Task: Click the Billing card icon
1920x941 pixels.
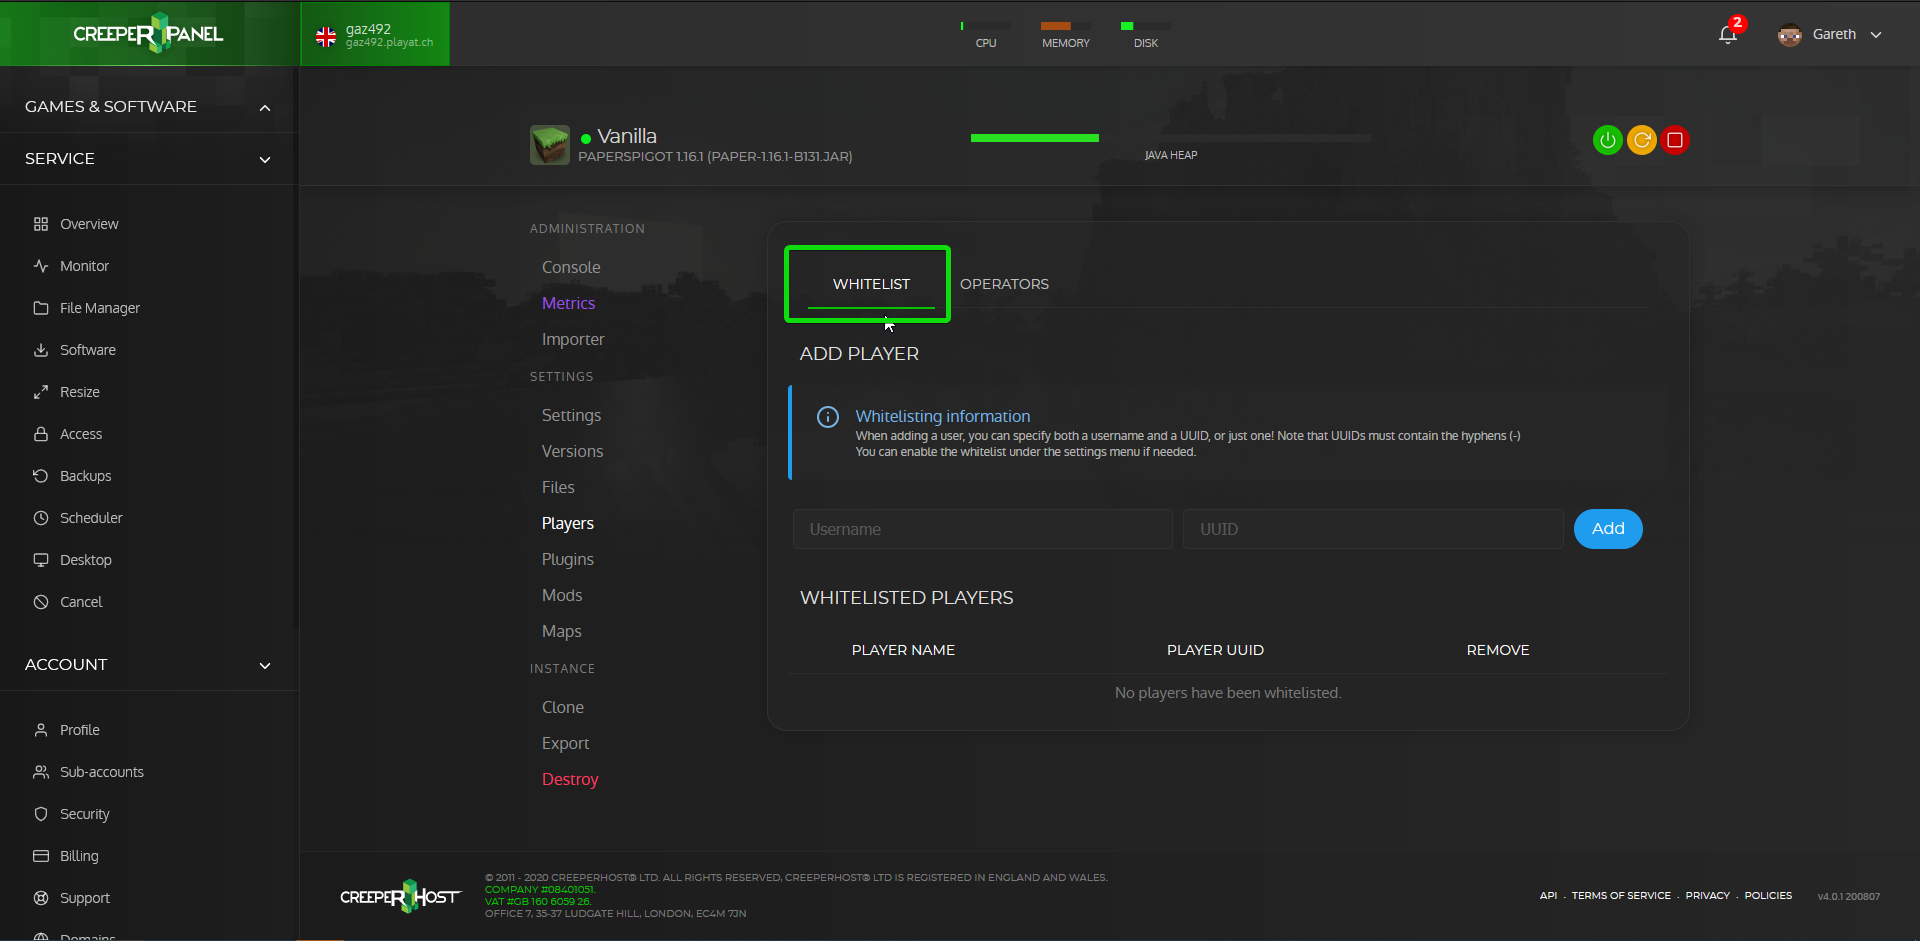Action: (41, 856)
